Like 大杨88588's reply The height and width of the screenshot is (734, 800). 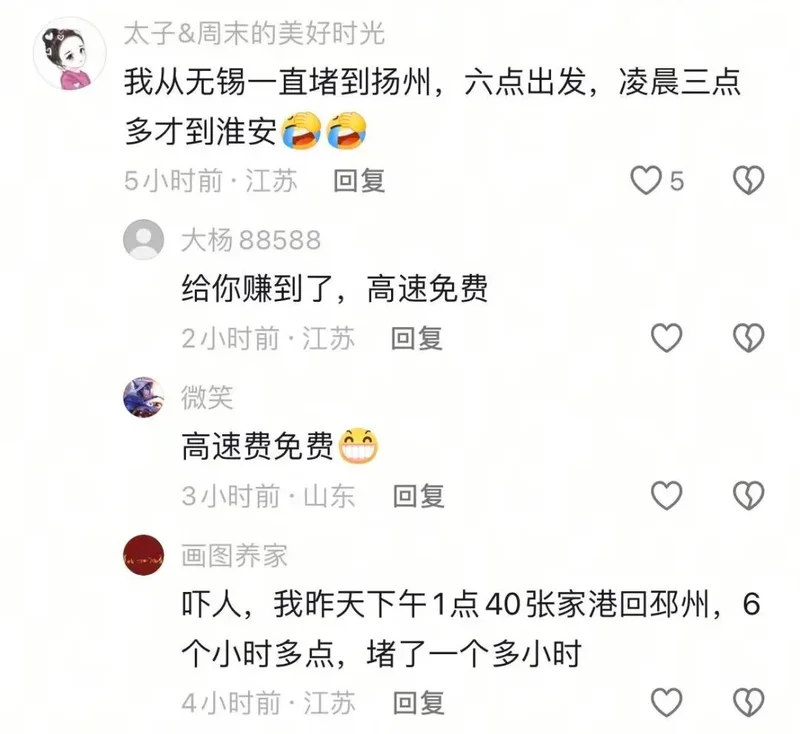tap(667, 338)
